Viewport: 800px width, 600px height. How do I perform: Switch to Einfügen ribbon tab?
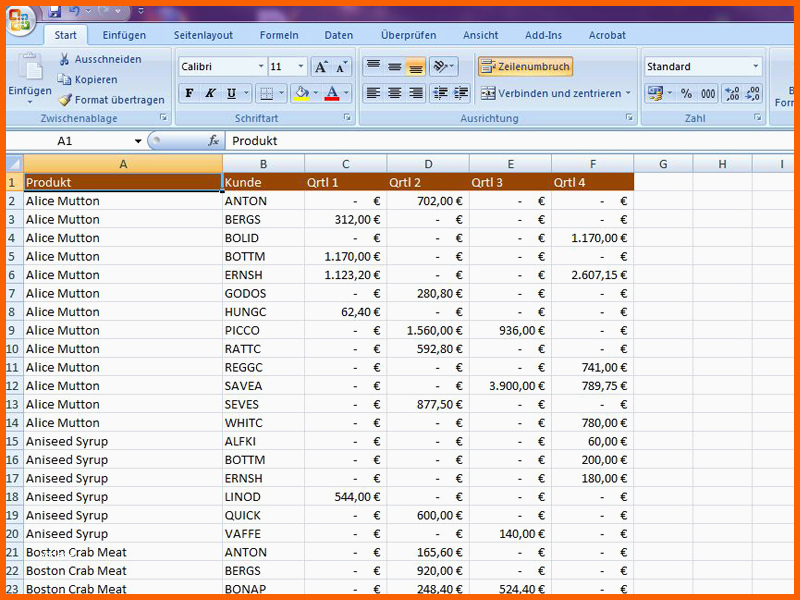pyautogui.click(x=124, y=35)
